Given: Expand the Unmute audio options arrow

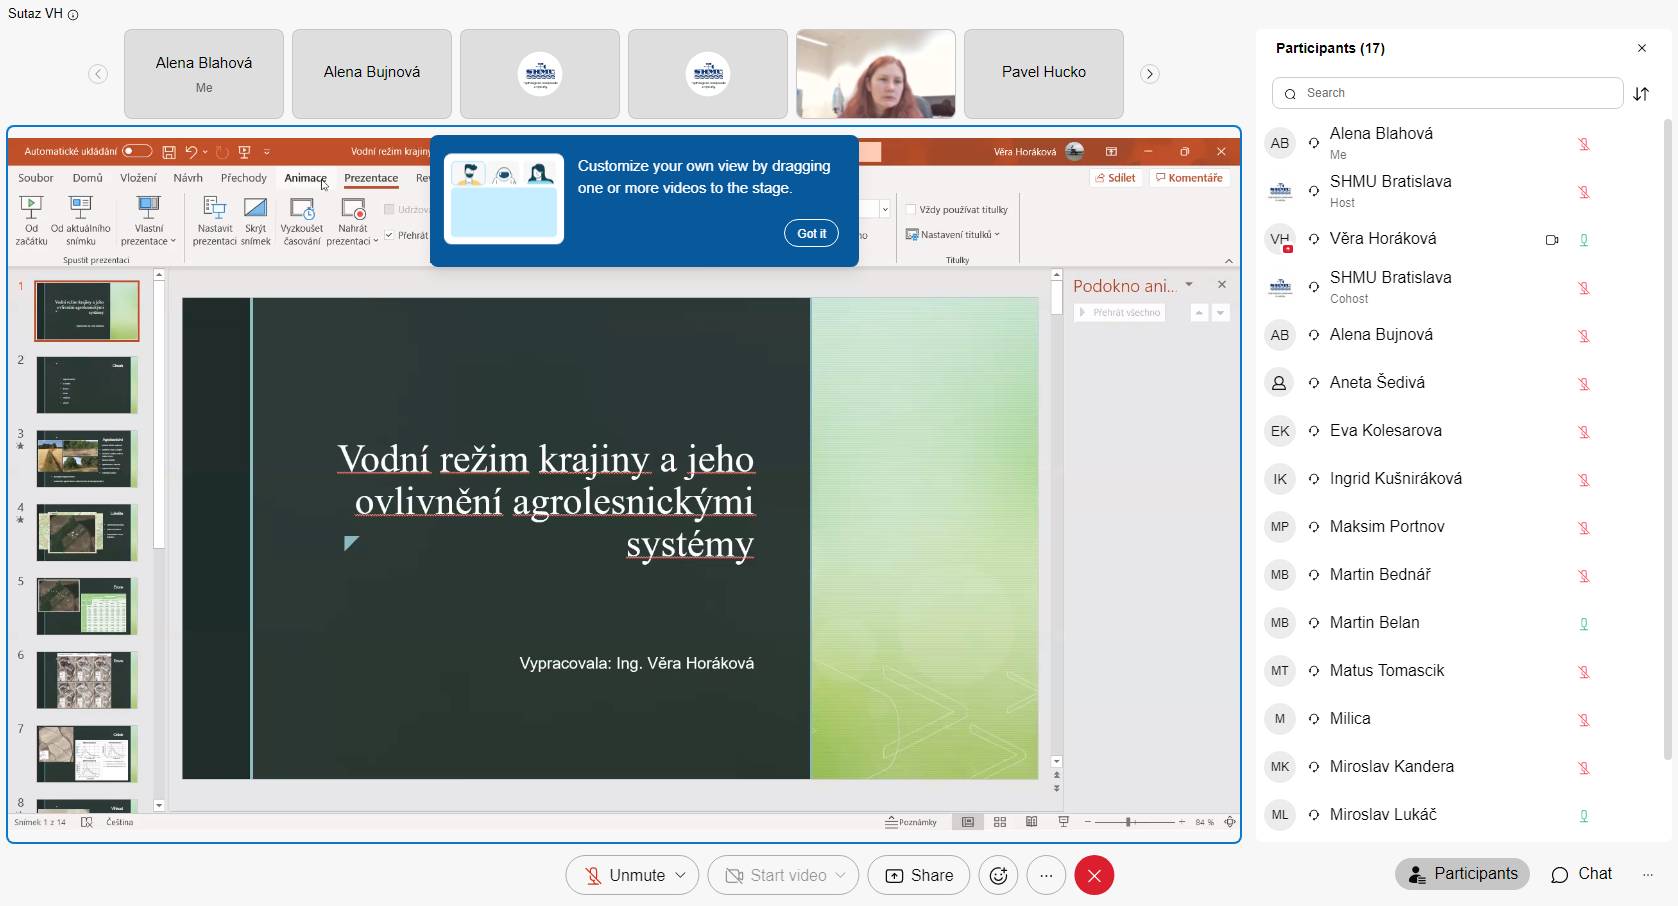Looking at the screenshot, I should tap(681, 876).
